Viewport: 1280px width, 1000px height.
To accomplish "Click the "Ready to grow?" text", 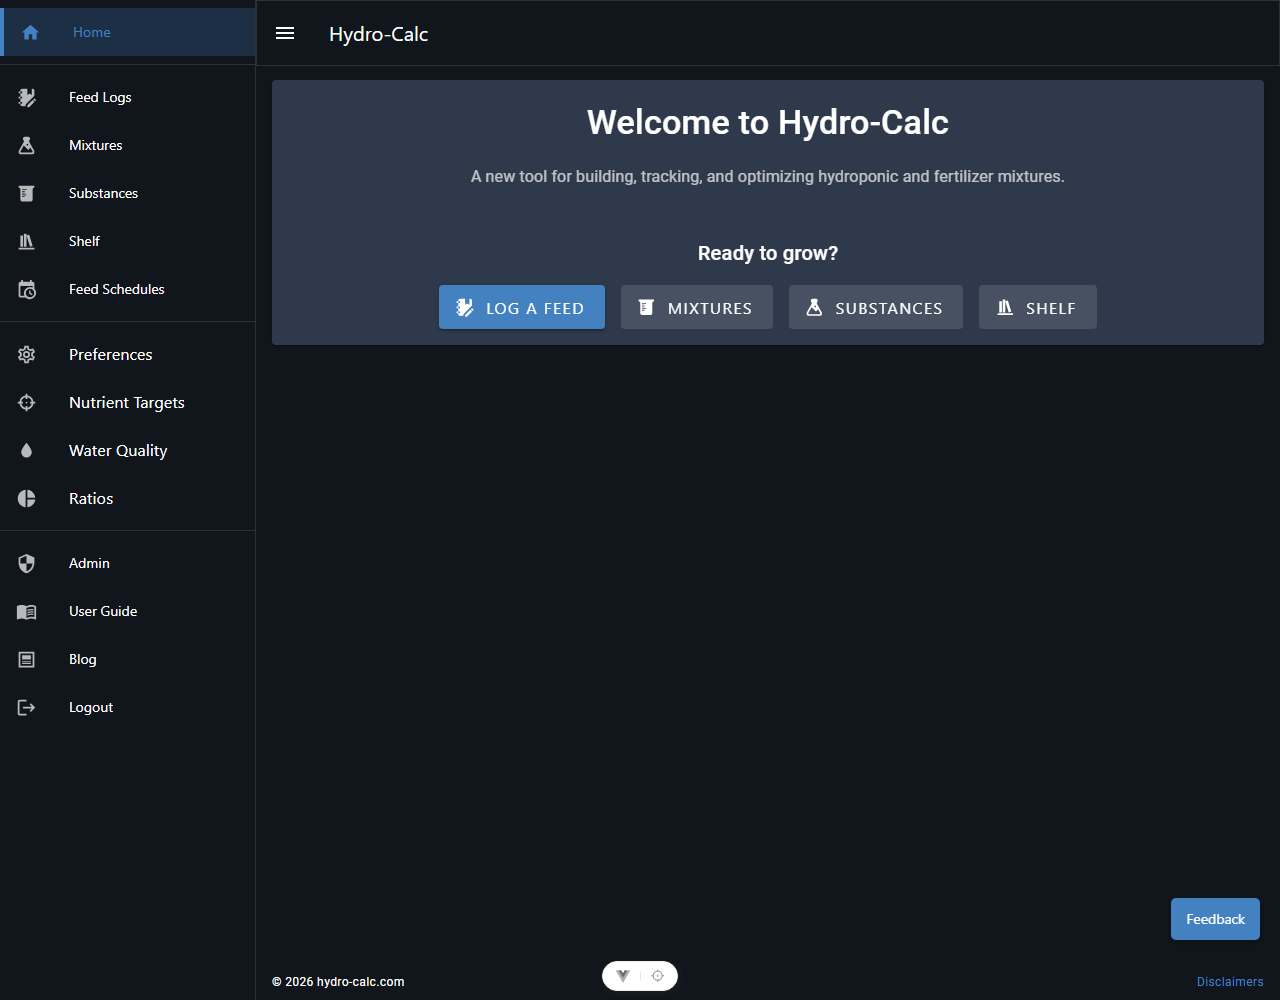I will tap(768, 253).
